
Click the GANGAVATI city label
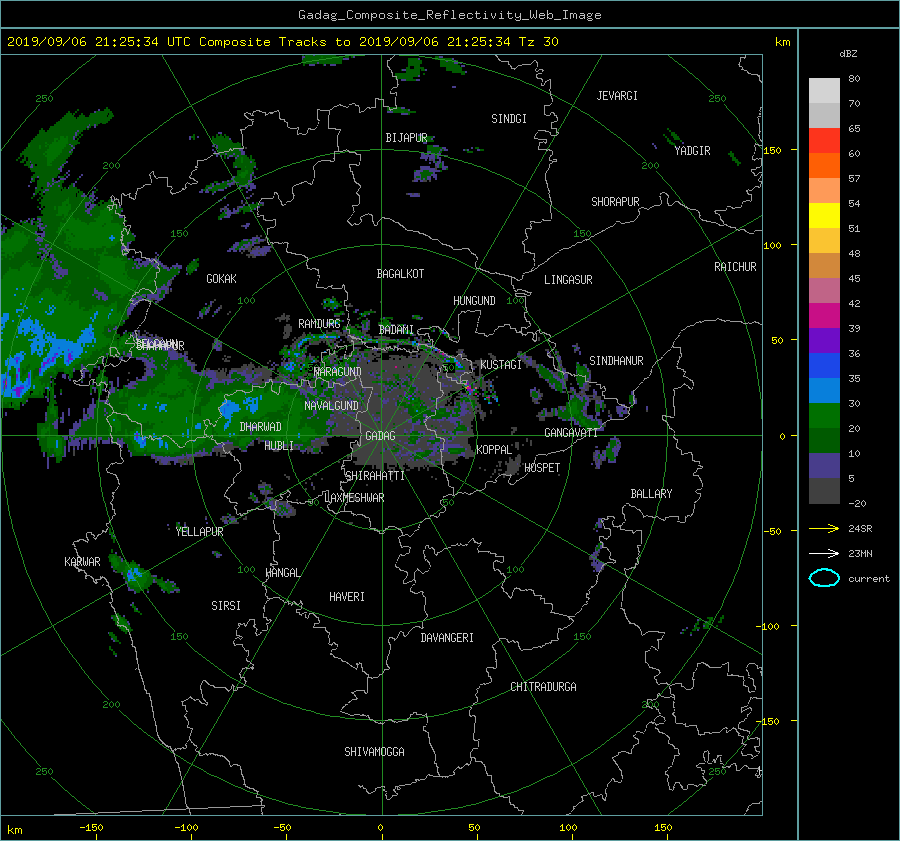coord(571,433)
